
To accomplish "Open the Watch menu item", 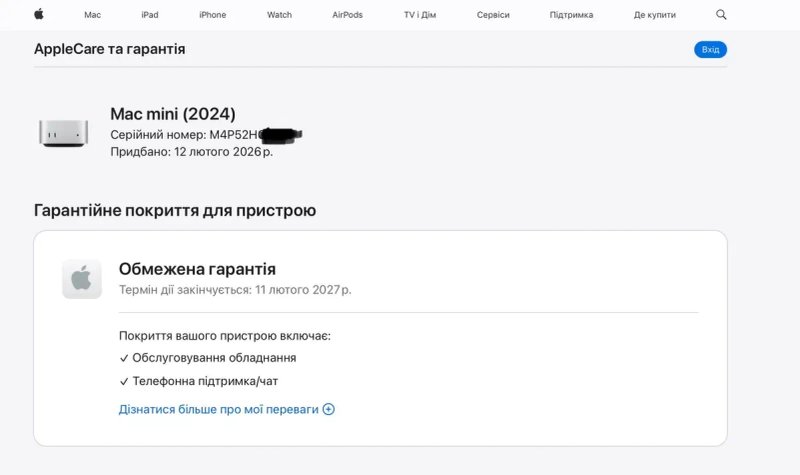I will click(x=280, y=15).
